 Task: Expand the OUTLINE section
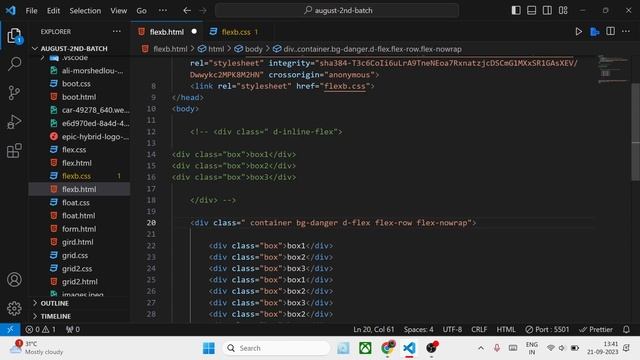(79, 303)
